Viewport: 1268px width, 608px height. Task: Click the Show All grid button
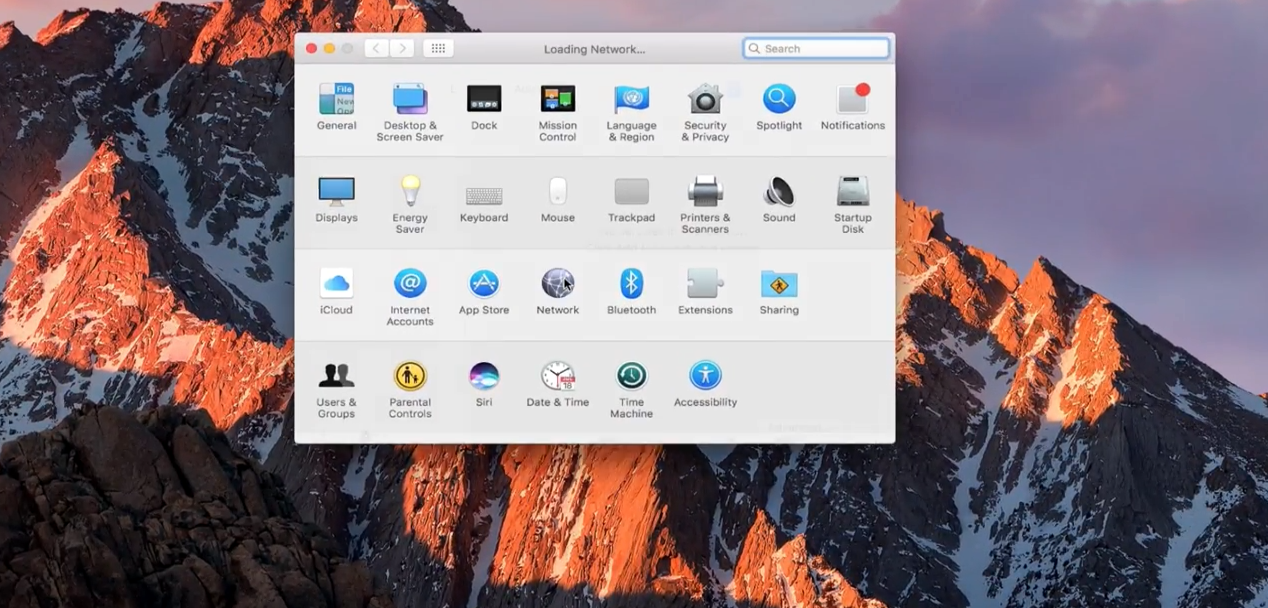pos(438,48)
